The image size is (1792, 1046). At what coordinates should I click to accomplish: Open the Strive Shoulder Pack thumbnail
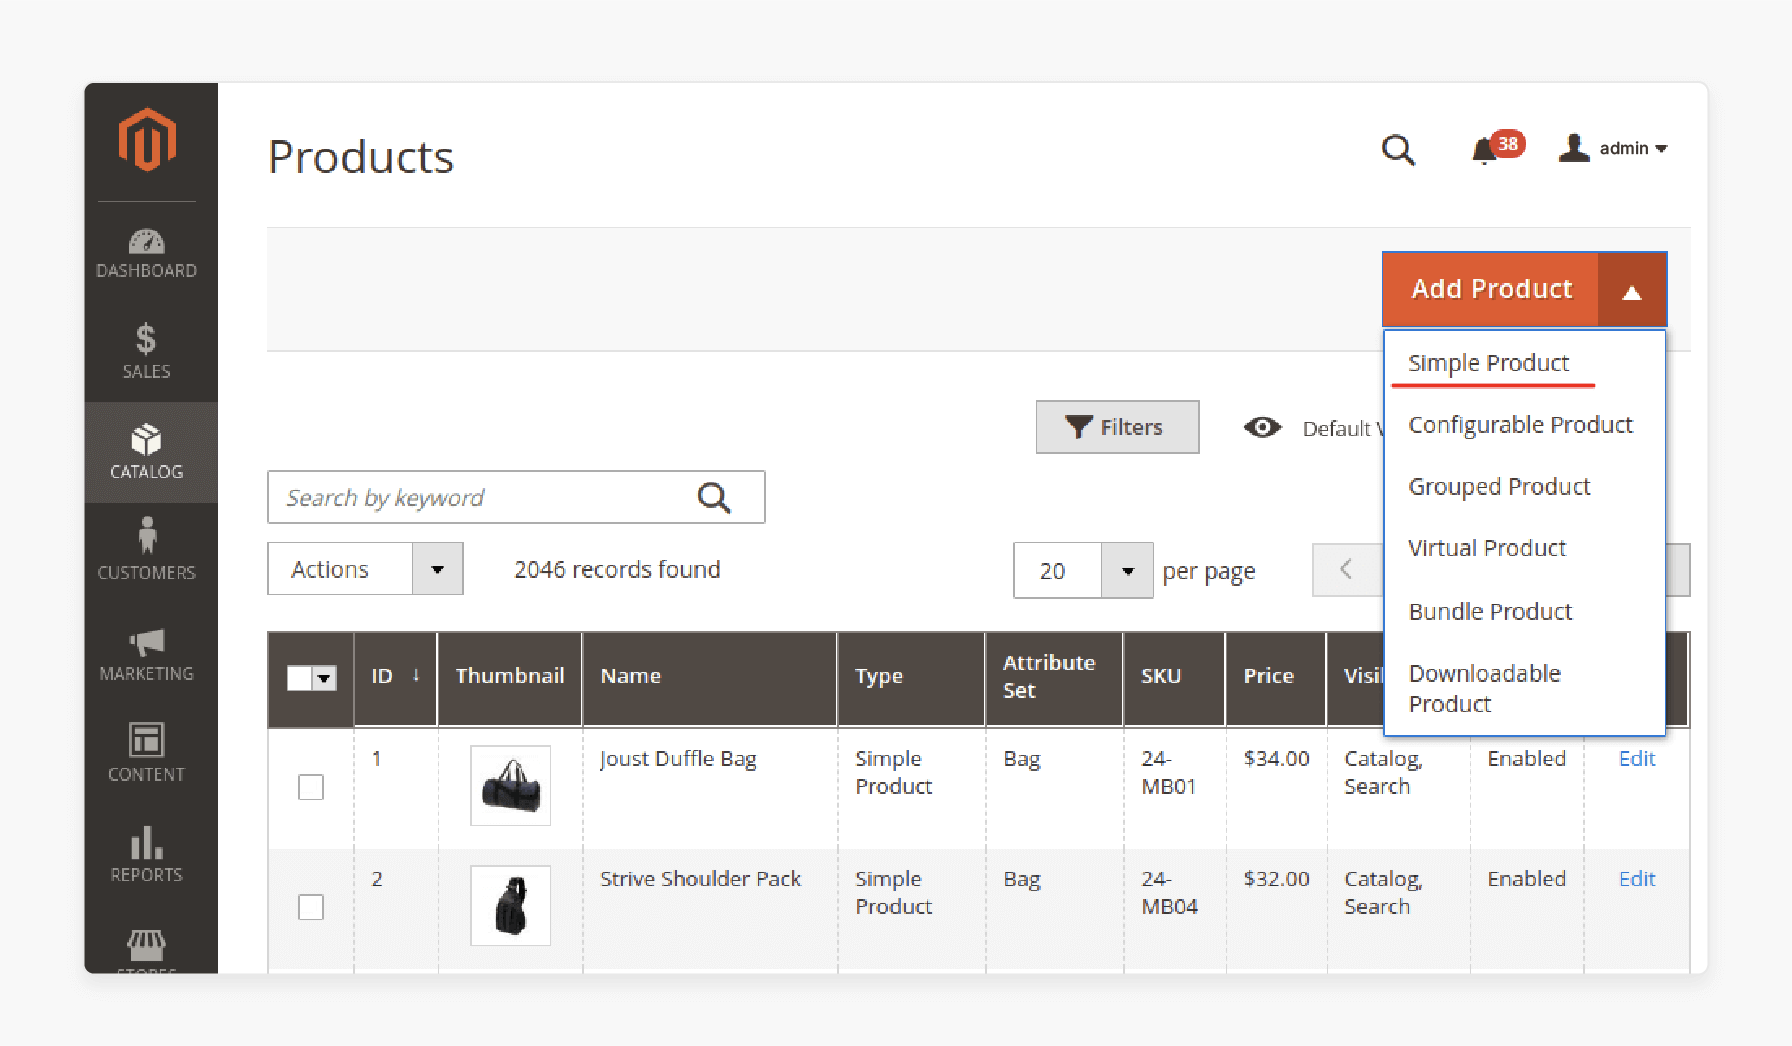510,905
